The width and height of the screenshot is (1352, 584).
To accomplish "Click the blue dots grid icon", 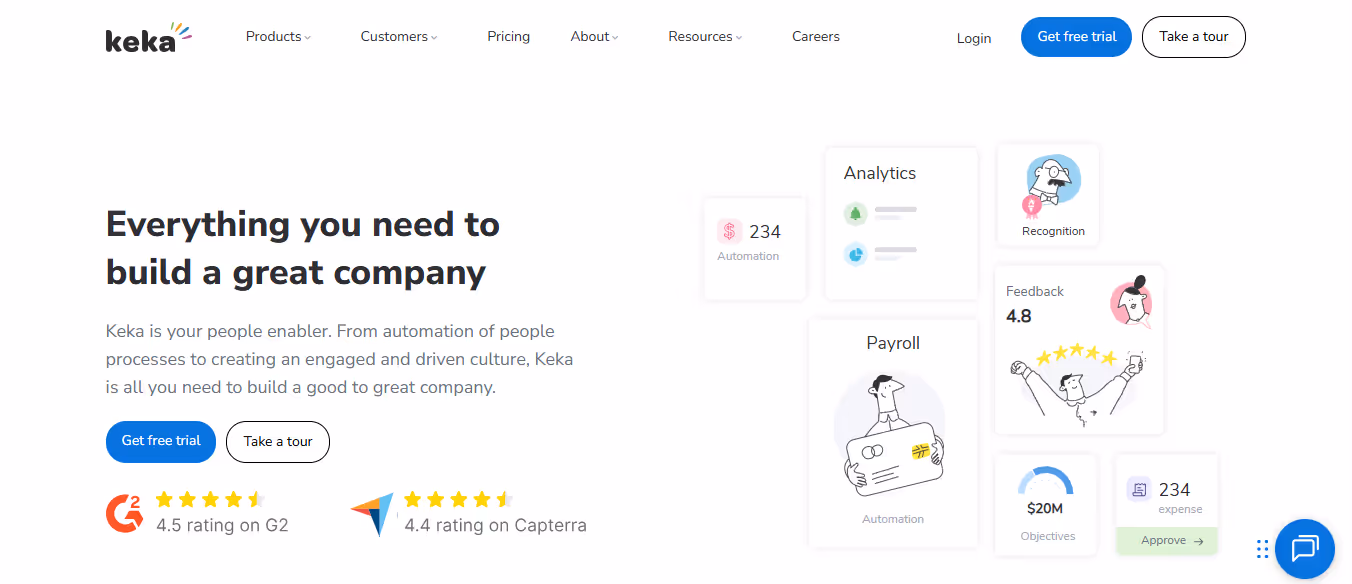I will pos(1262,549).
